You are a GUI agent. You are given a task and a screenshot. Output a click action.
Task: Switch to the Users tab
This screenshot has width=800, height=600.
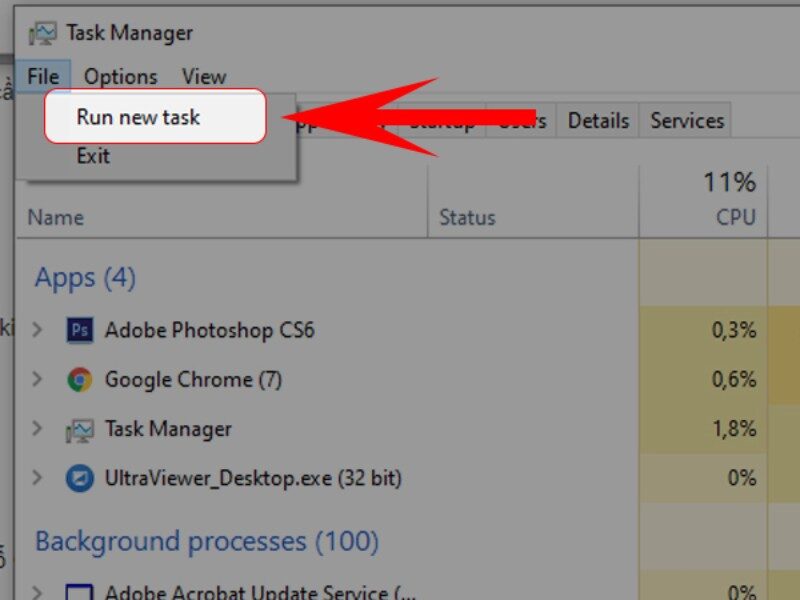click(522, 120)
